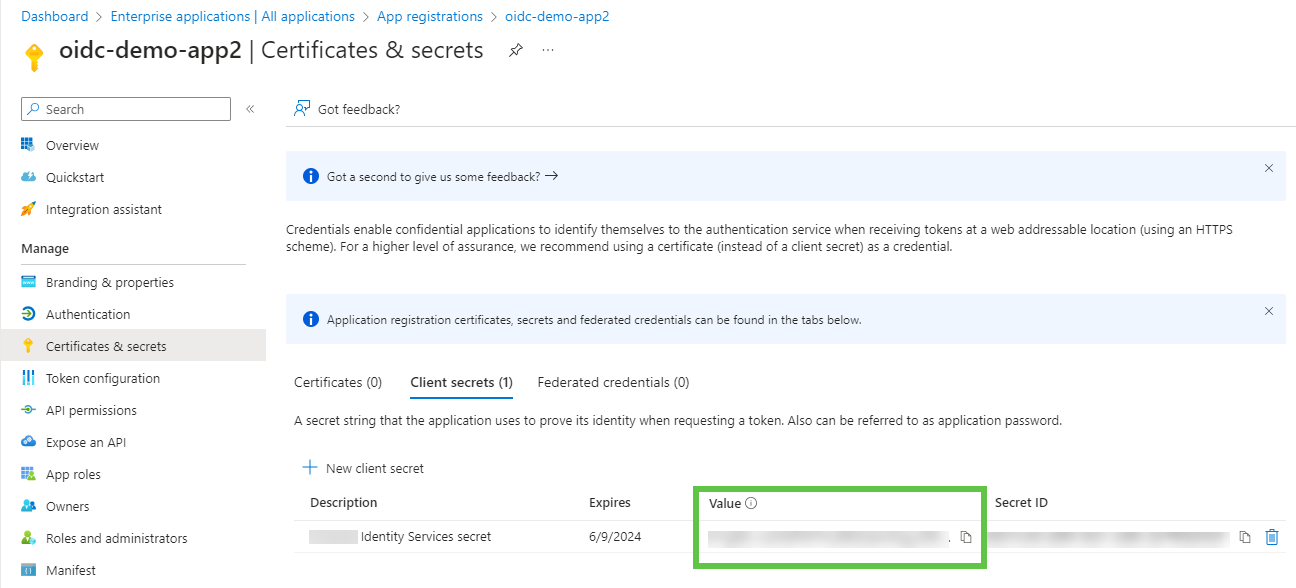Click the Owners people icon
This screenshot has width=1296, height=588.
(x=28, y=506)
